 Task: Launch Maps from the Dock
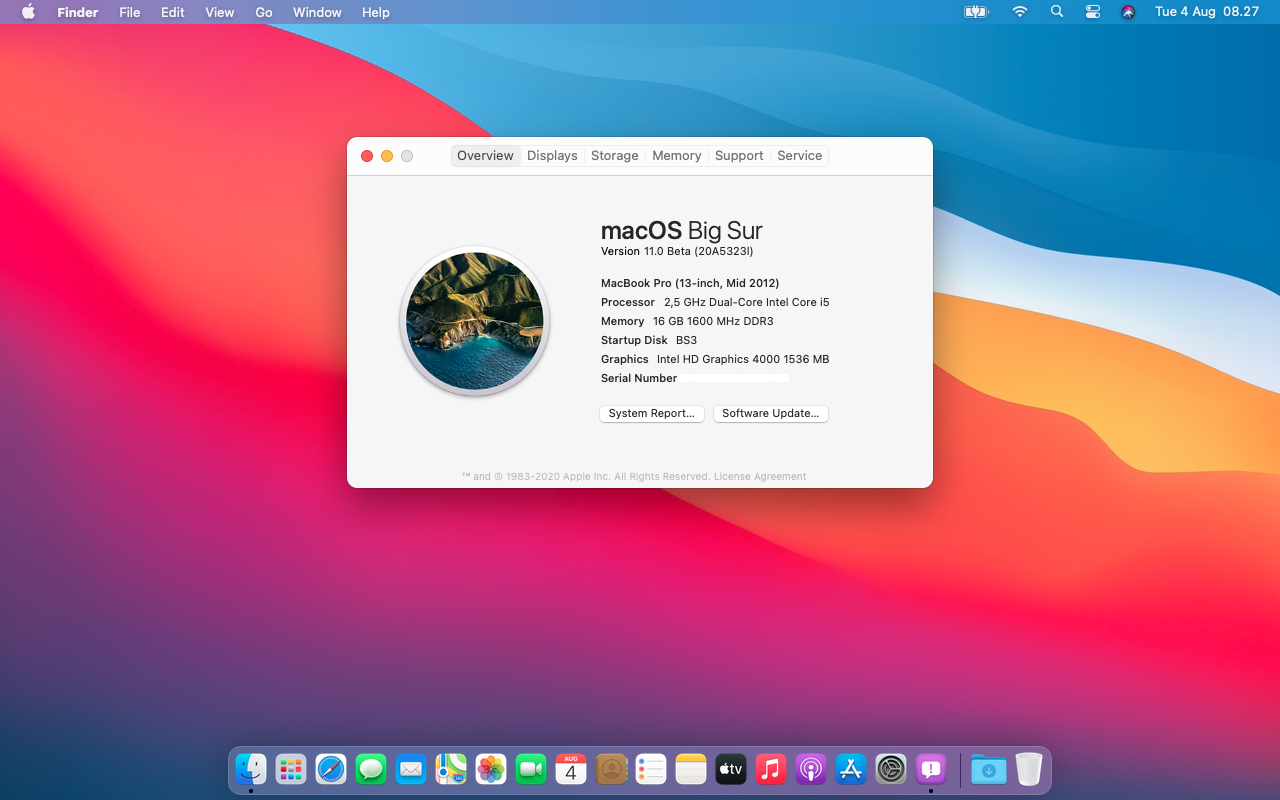coord(451,769)
